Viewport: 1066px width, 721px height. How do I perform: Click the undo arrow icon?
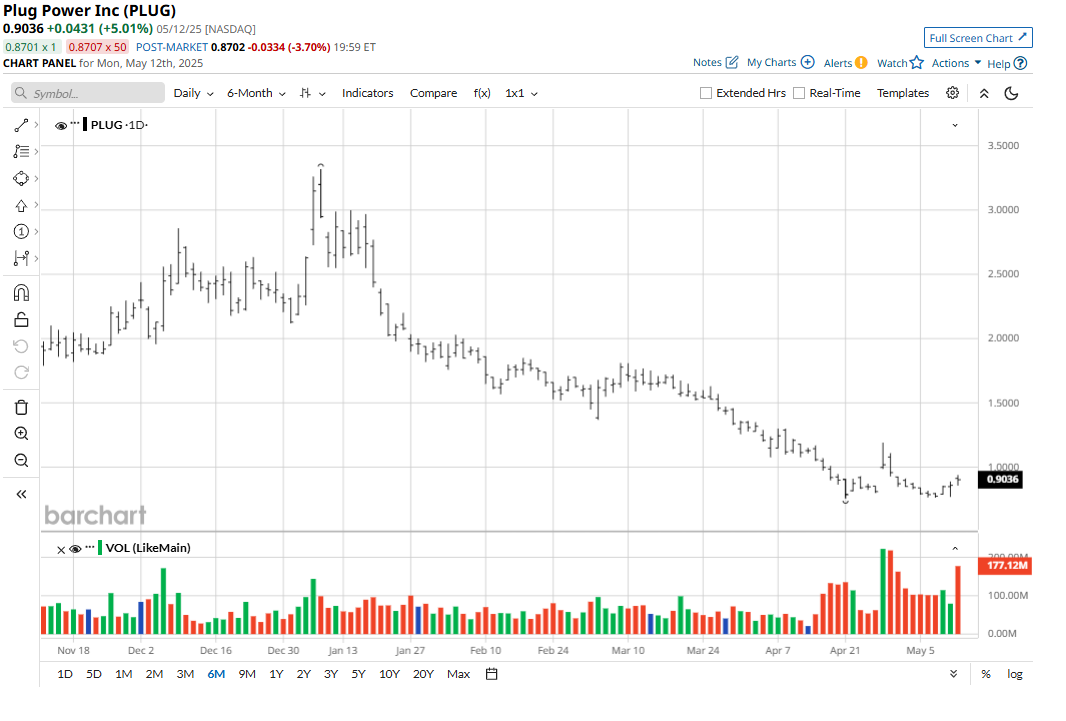(21, 347)
